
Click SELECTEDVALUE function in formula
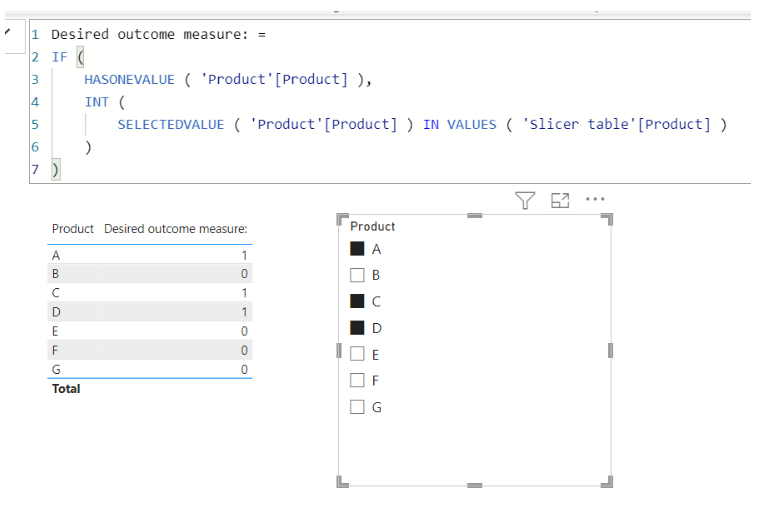pyautogui.click(x=171, y=124)
